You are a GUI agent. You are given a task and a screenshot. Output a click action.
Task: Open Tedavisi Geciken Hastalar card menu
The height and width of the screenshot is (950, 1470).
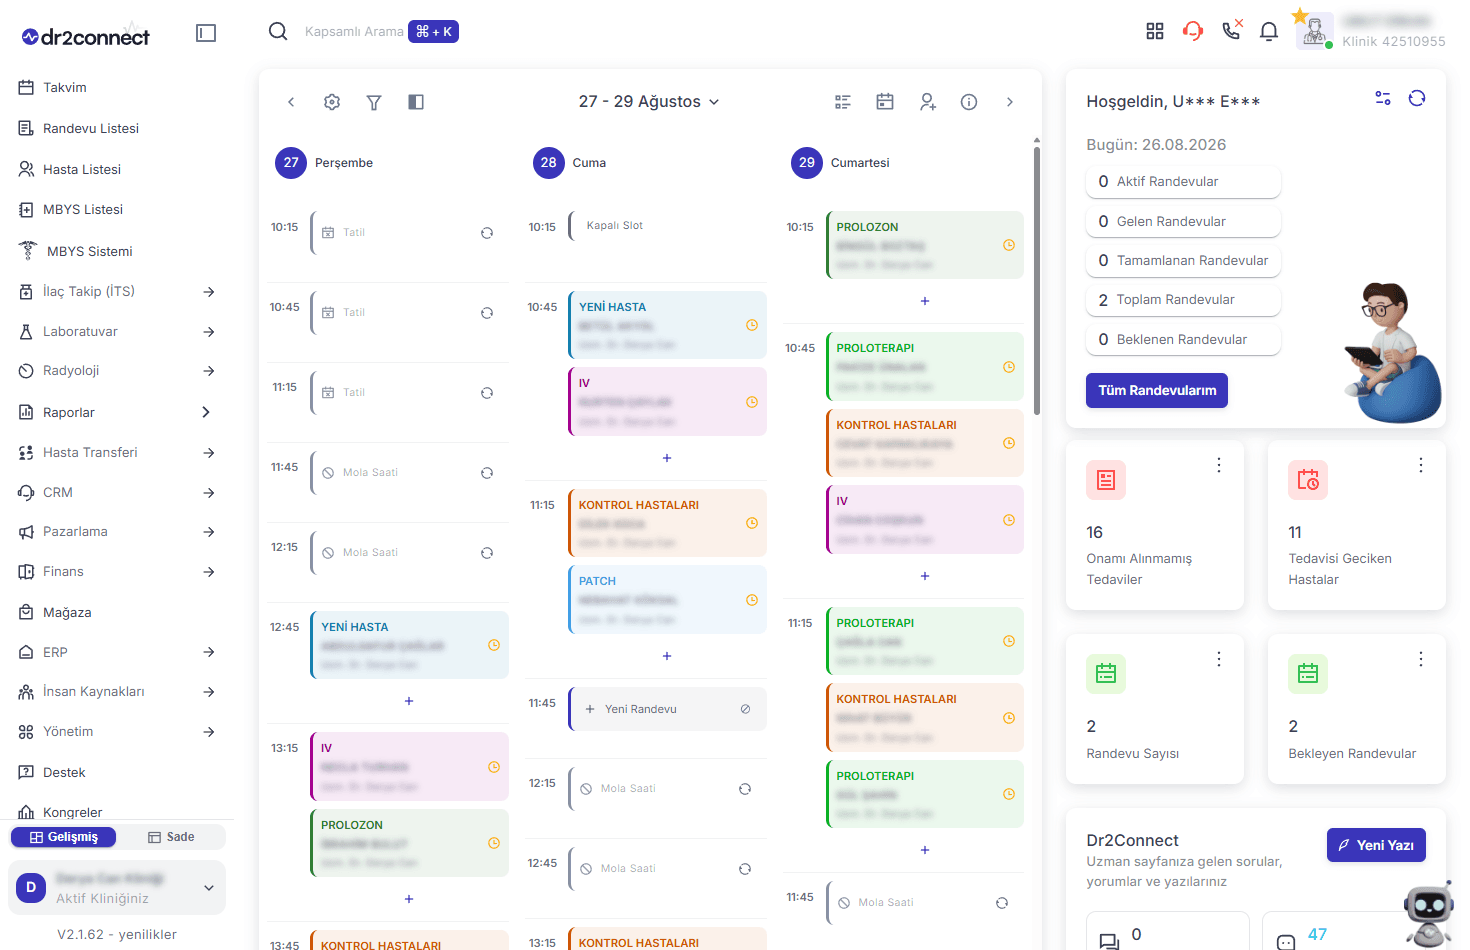[1421, 465]
